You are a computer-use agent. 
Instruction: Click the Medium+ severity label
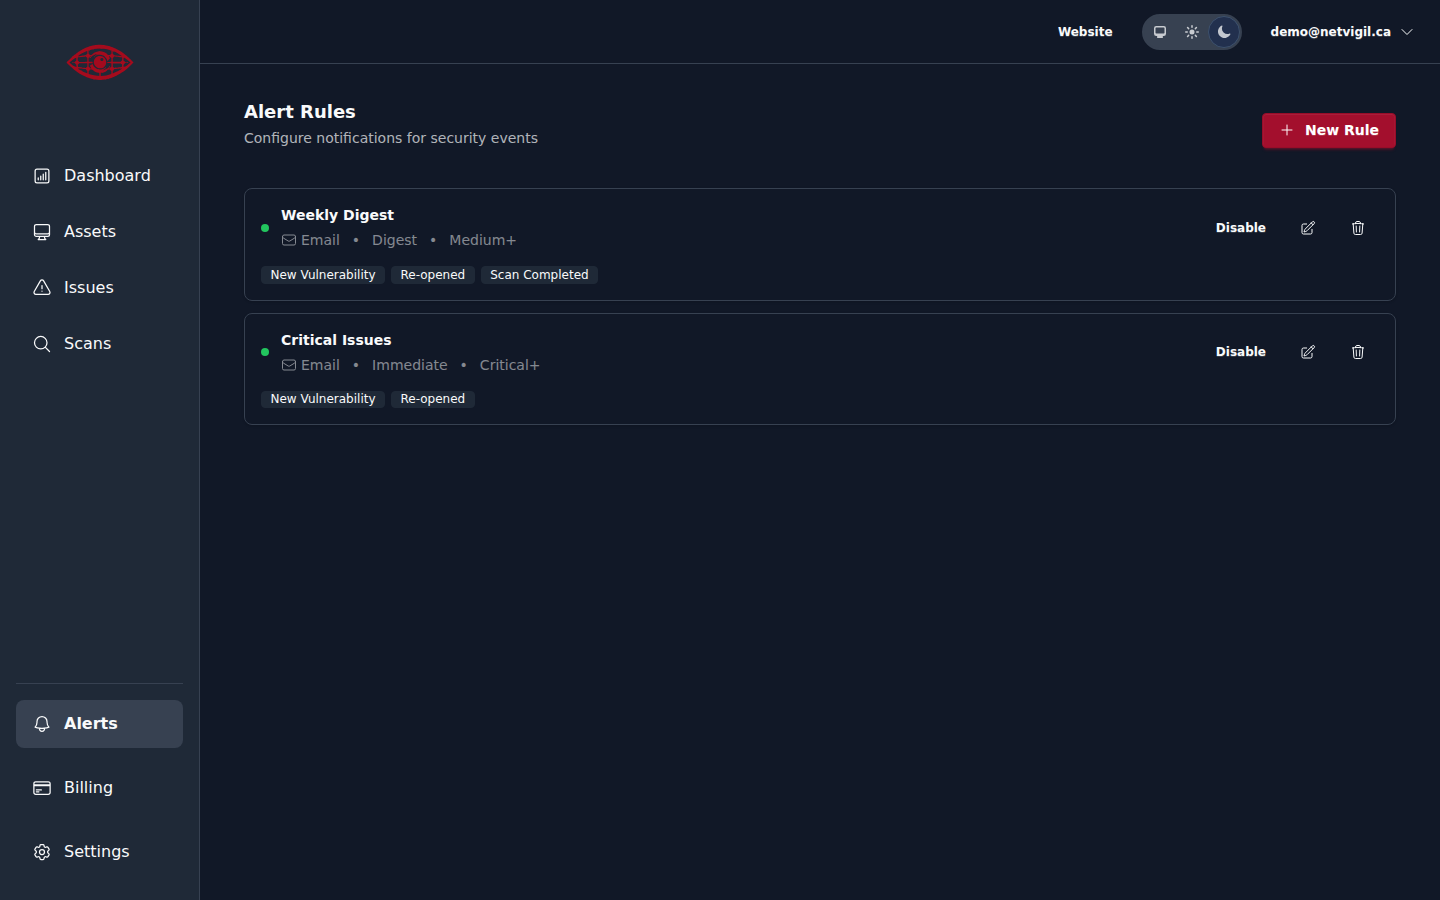[x=482, y=240]
